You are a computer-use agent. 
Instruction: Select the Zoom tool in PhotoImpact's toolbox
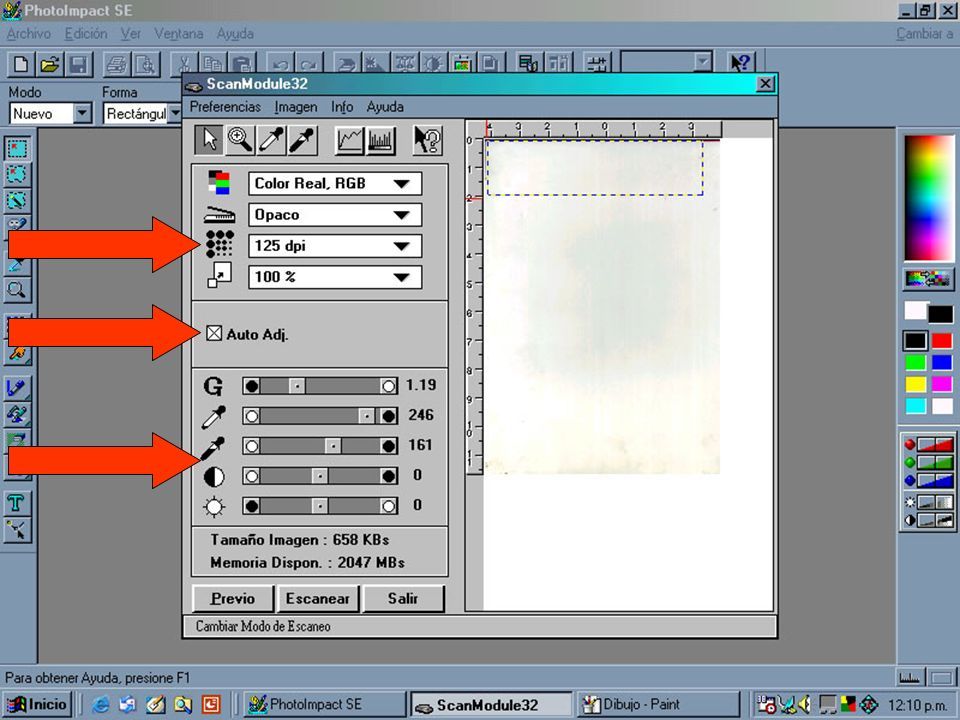pyautogui.click(x=17, y=290)
